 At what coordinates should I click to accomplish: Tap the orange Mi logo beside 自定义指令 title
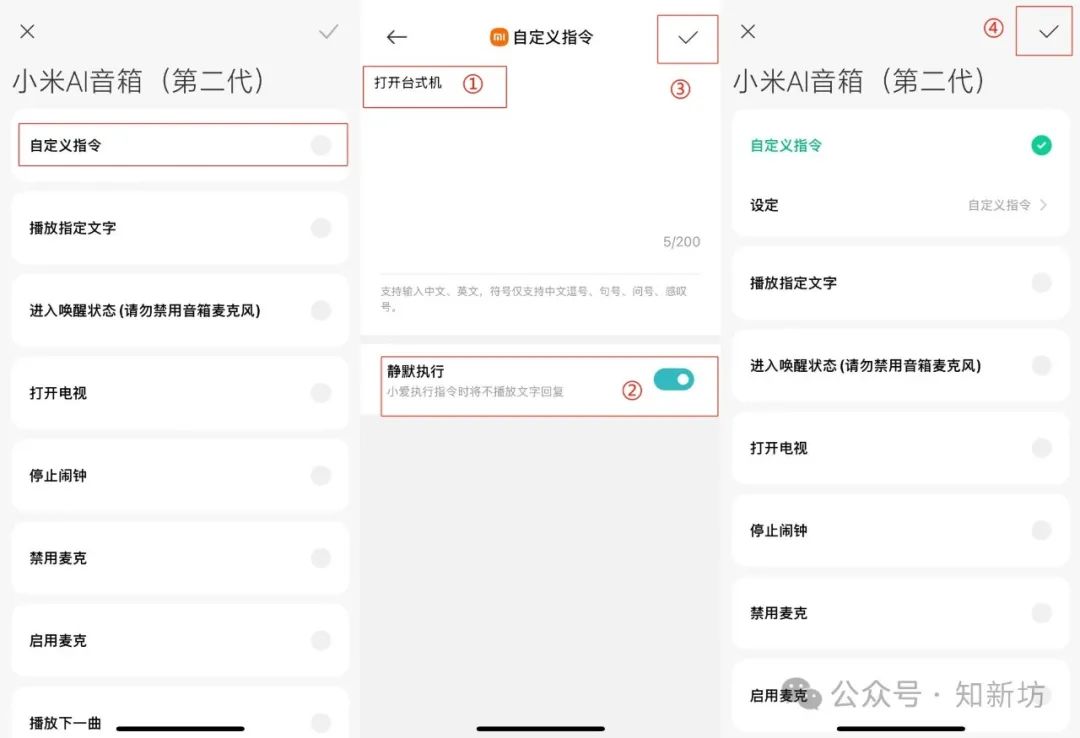tap(499, 37)
